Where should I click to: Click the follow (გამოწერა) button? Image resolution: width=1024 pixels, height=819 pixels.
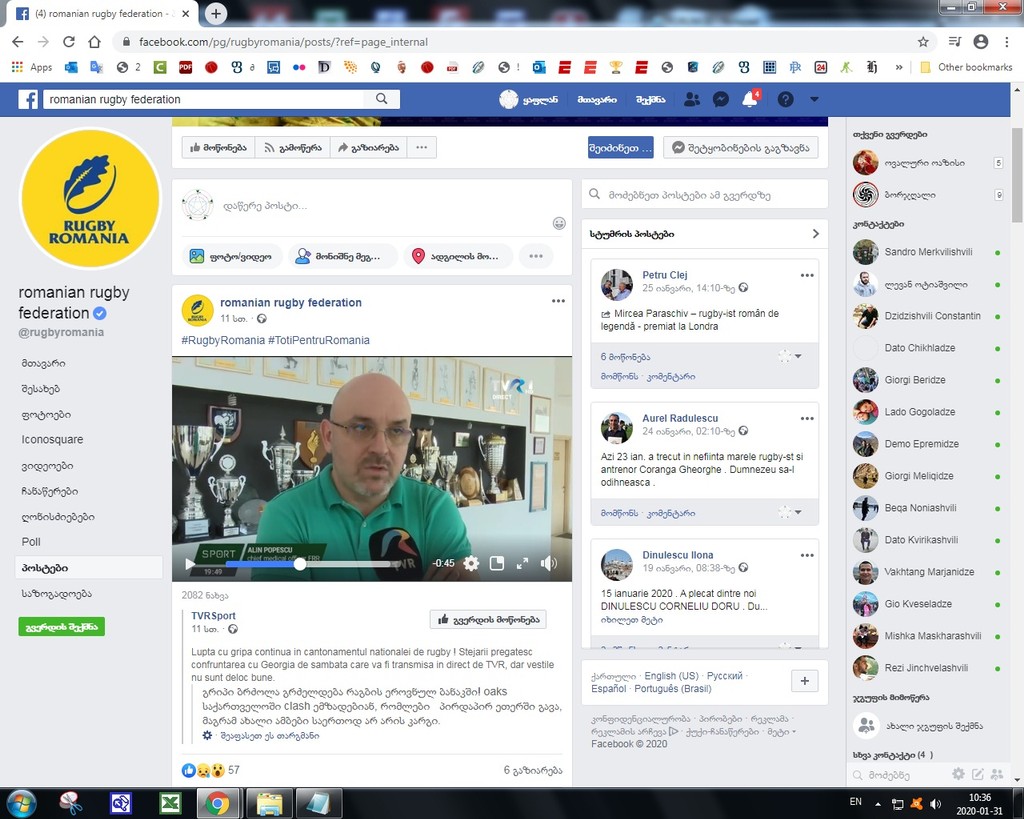[293, 148]
